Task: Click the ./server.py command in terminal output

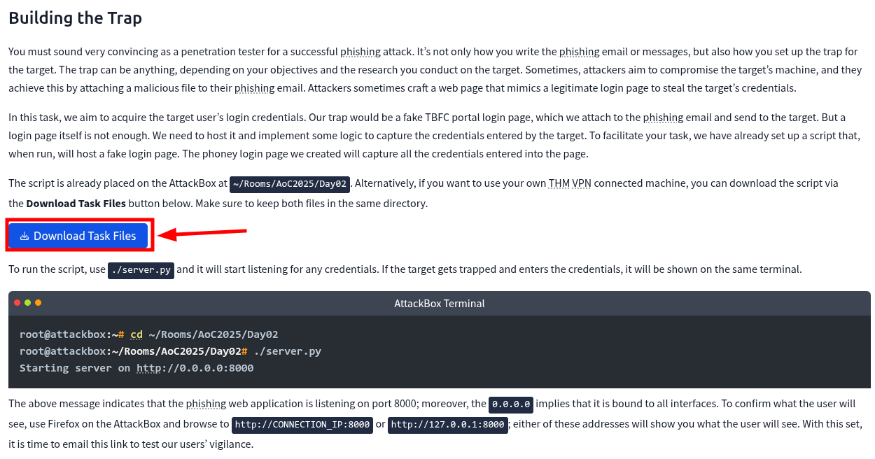Action: (x=287, y=351)
